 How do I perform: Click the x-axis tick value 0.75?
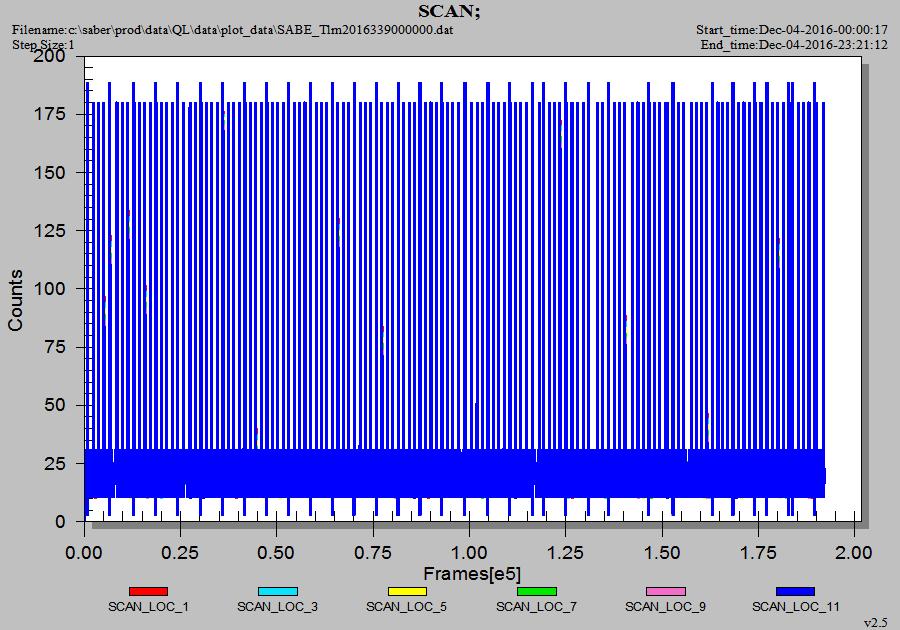coord(373,553)
